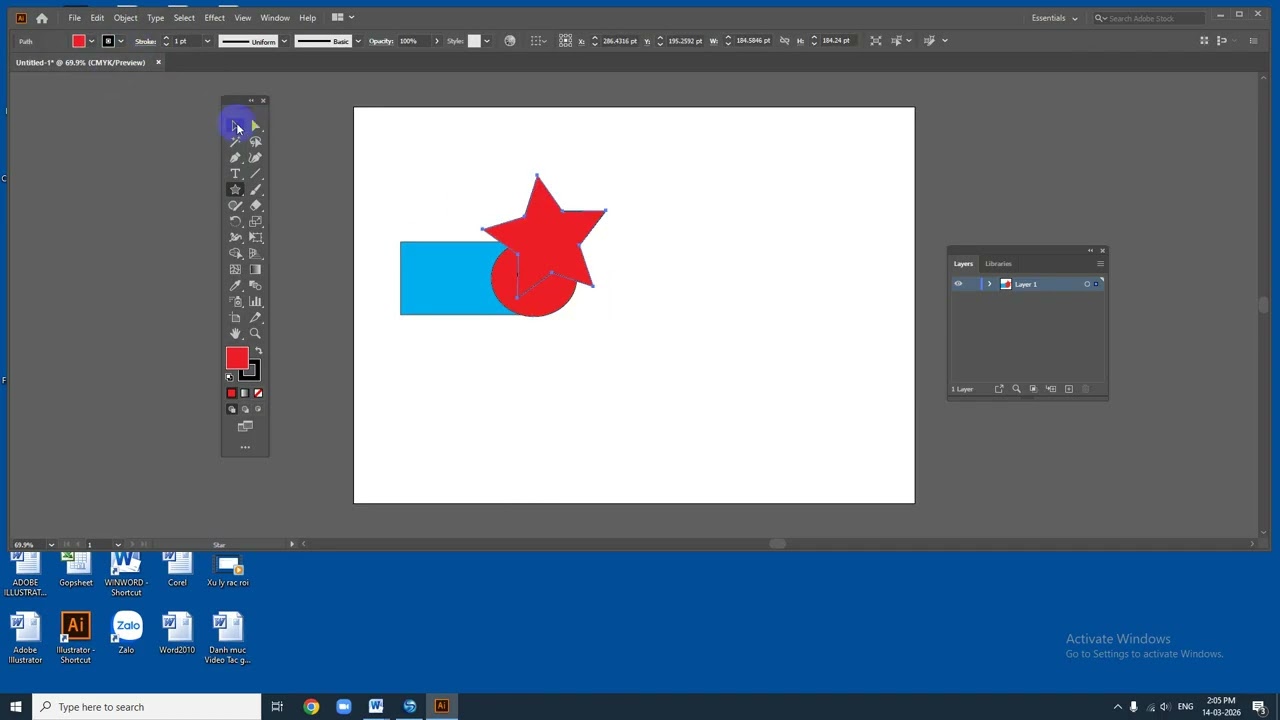The height and width of the screenshot is (720, 1280).
Task: Activate the Hand tool
Action: click(235, 334)
